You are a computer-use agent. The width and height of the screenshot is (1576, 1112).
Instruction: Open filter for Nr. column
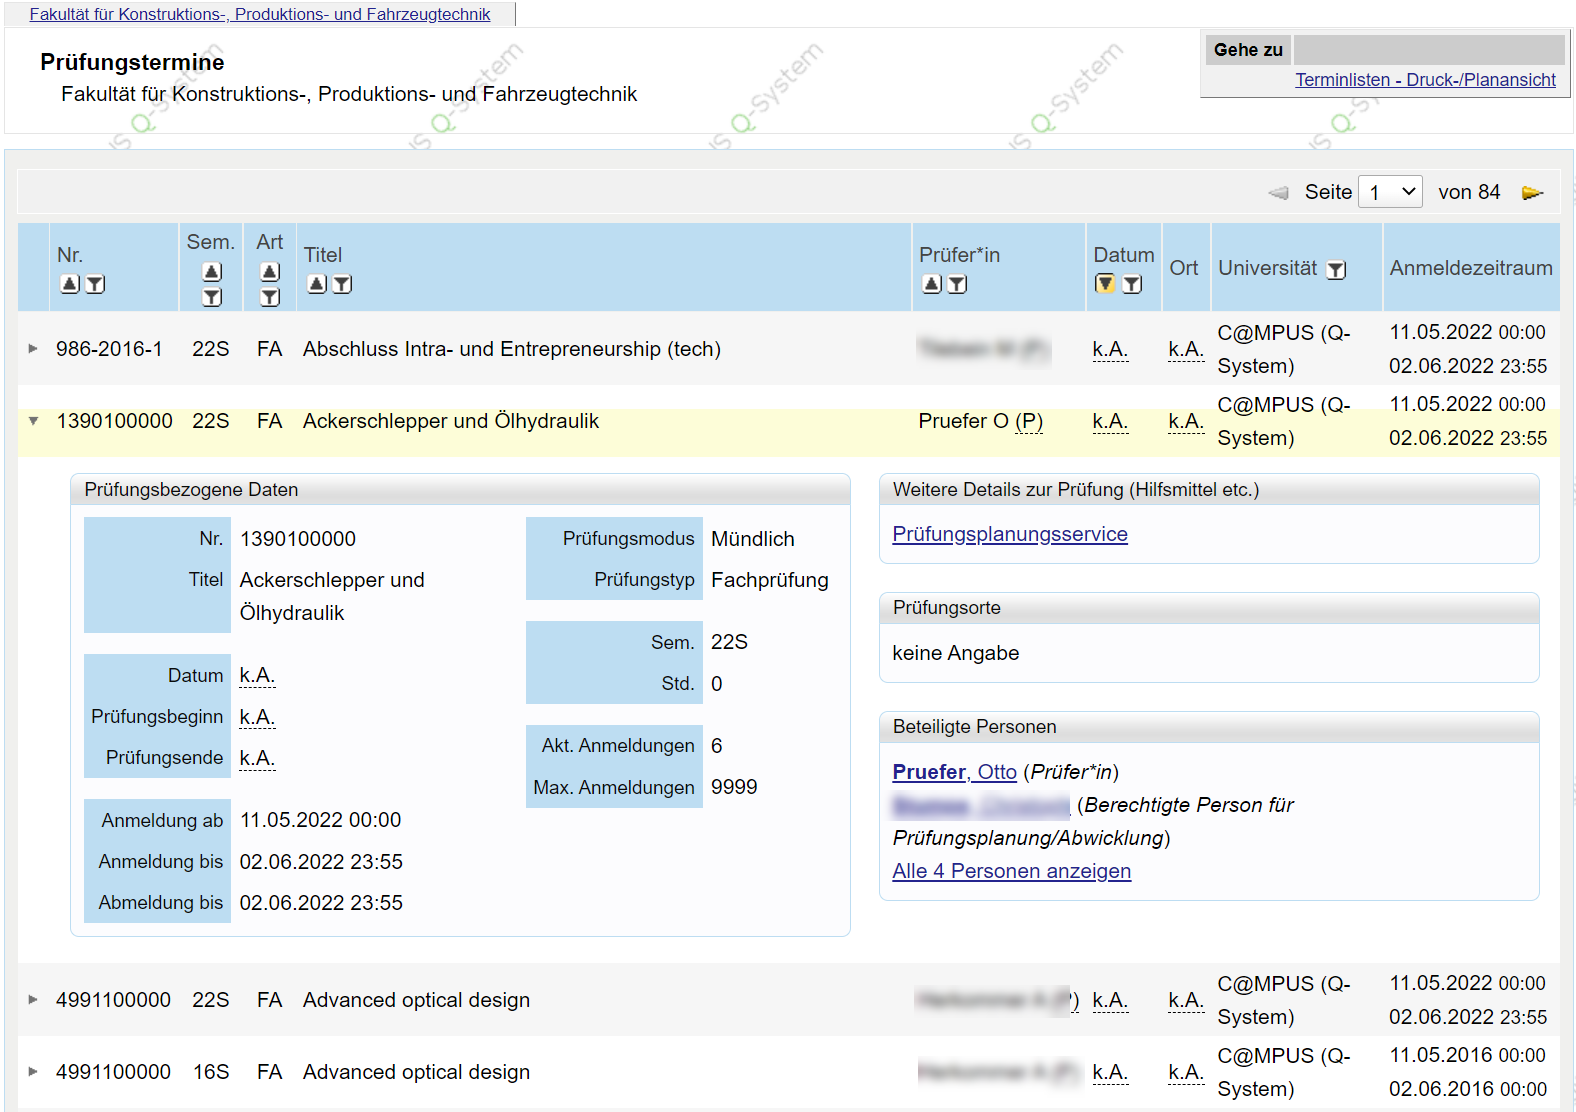[95, 284]
